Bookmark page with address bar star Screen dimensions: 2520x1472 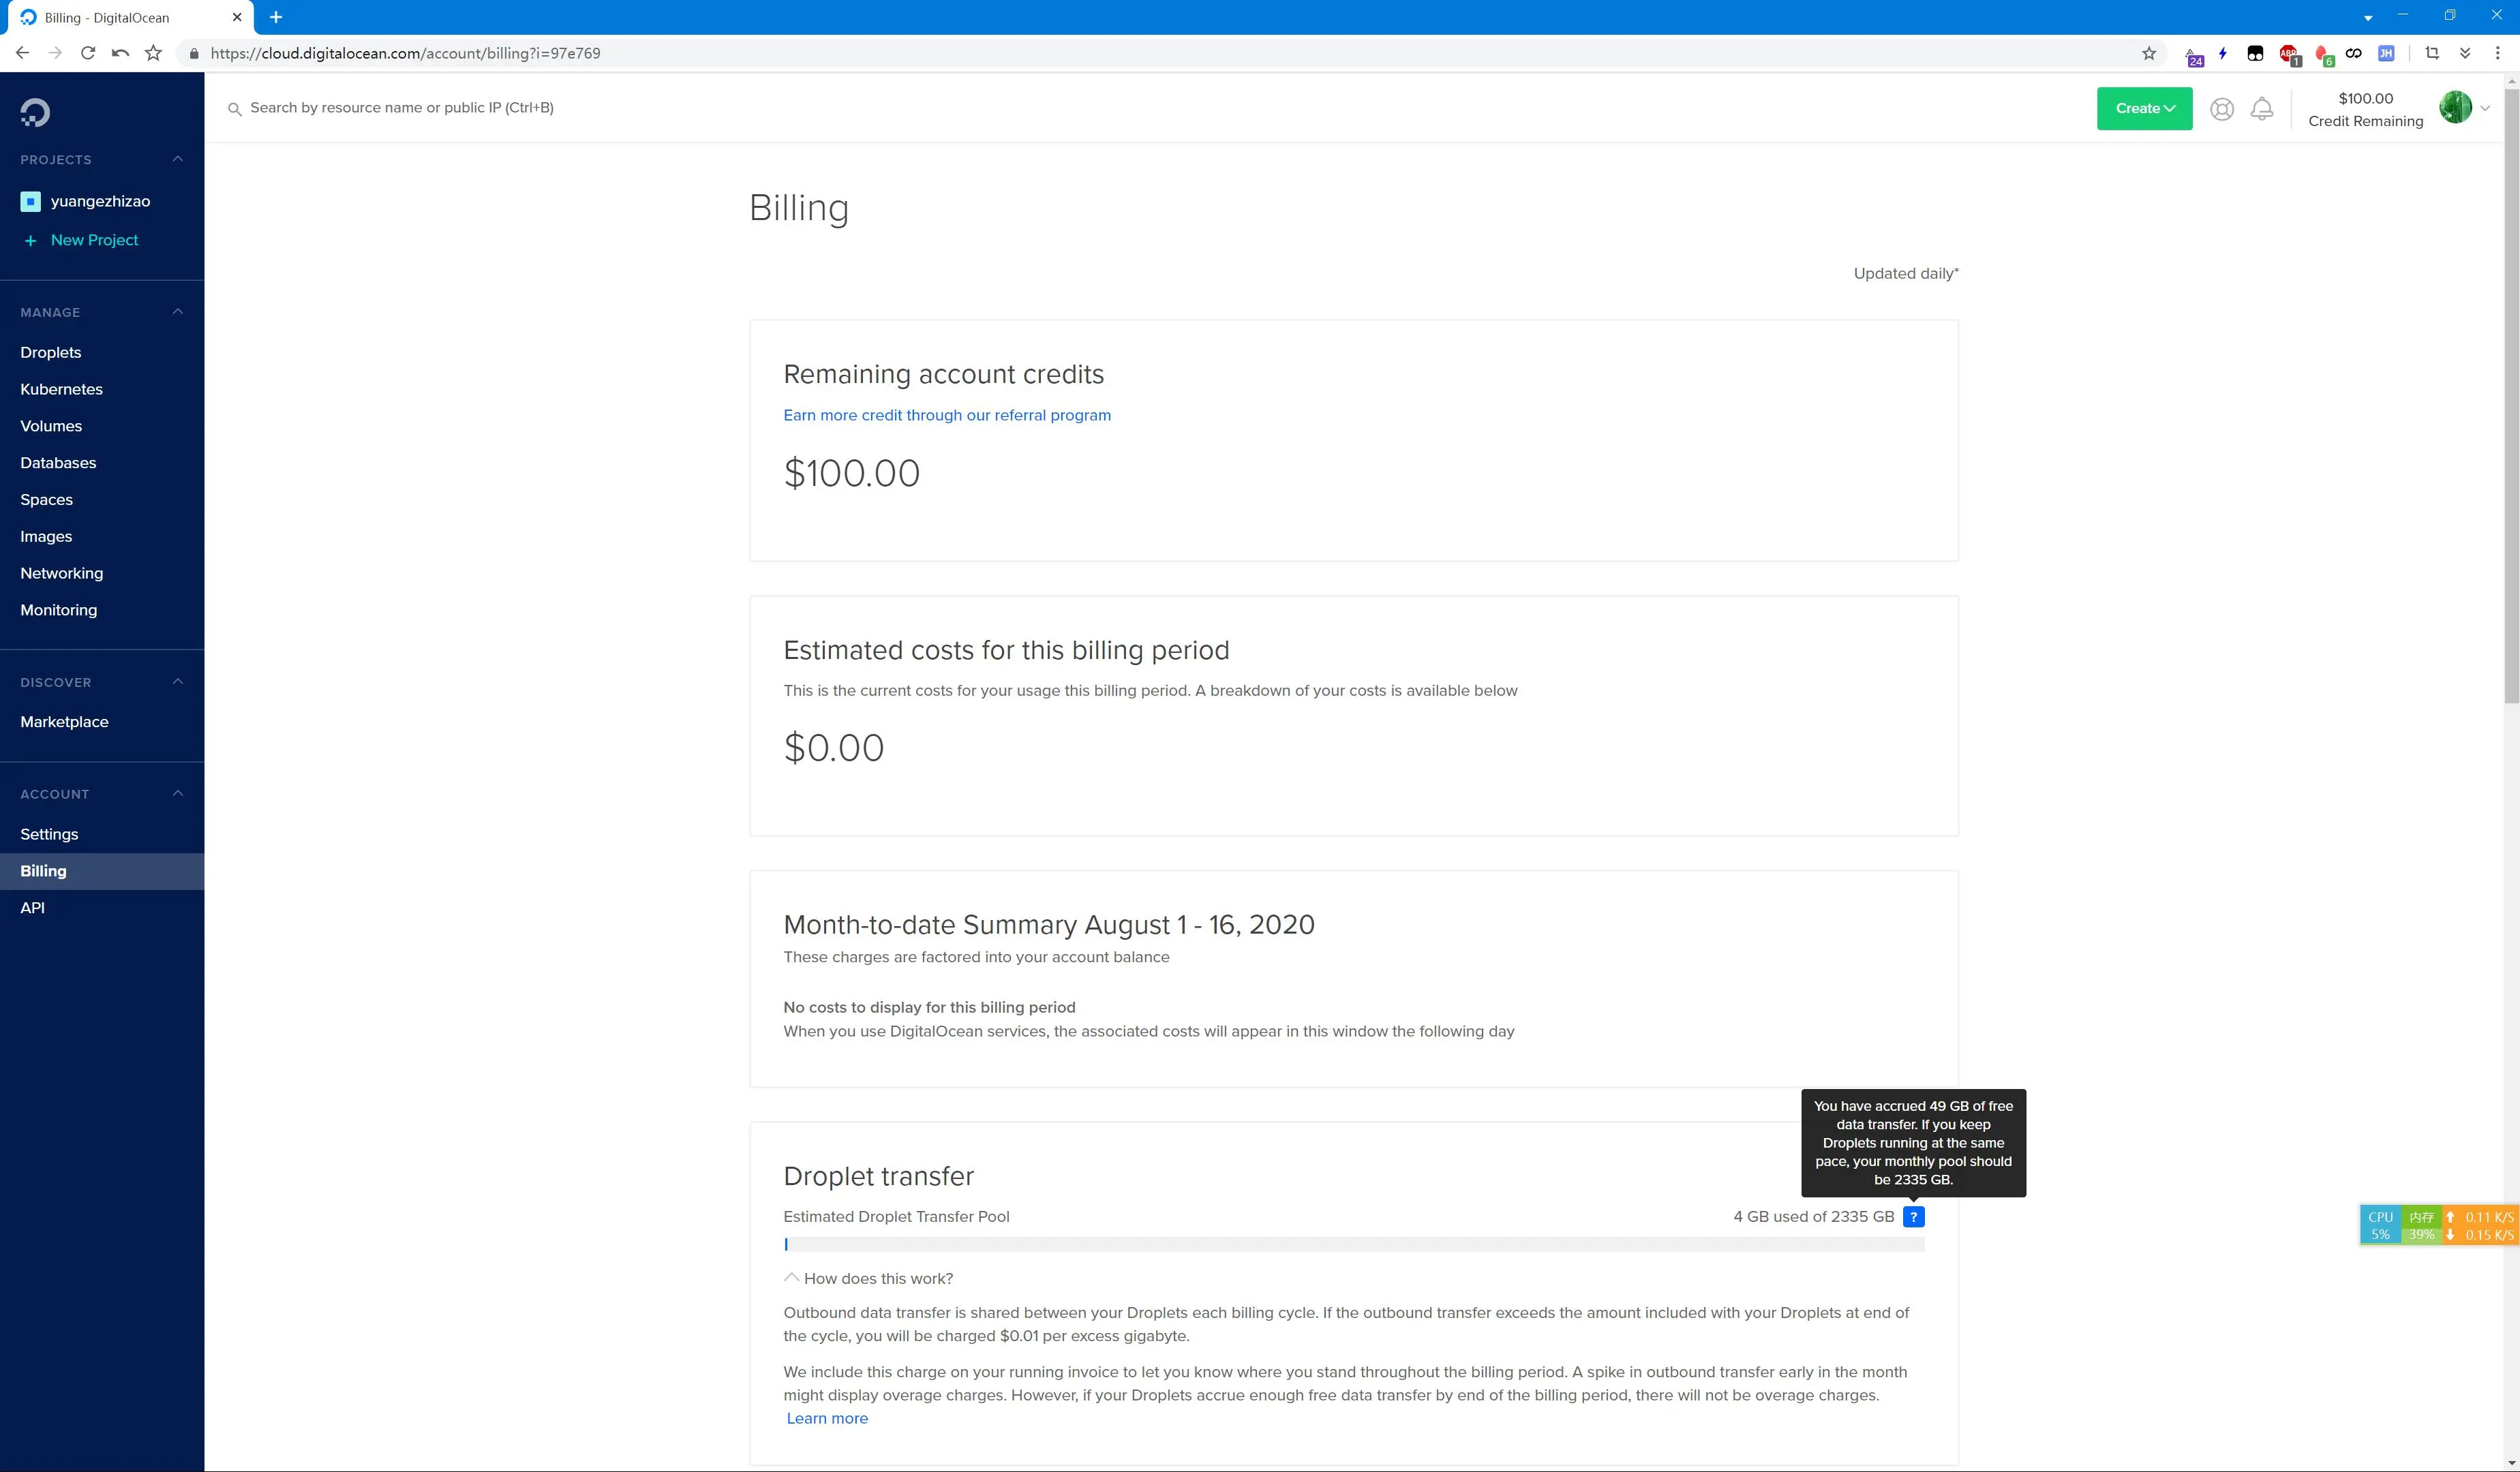[x=2148, y=54]
